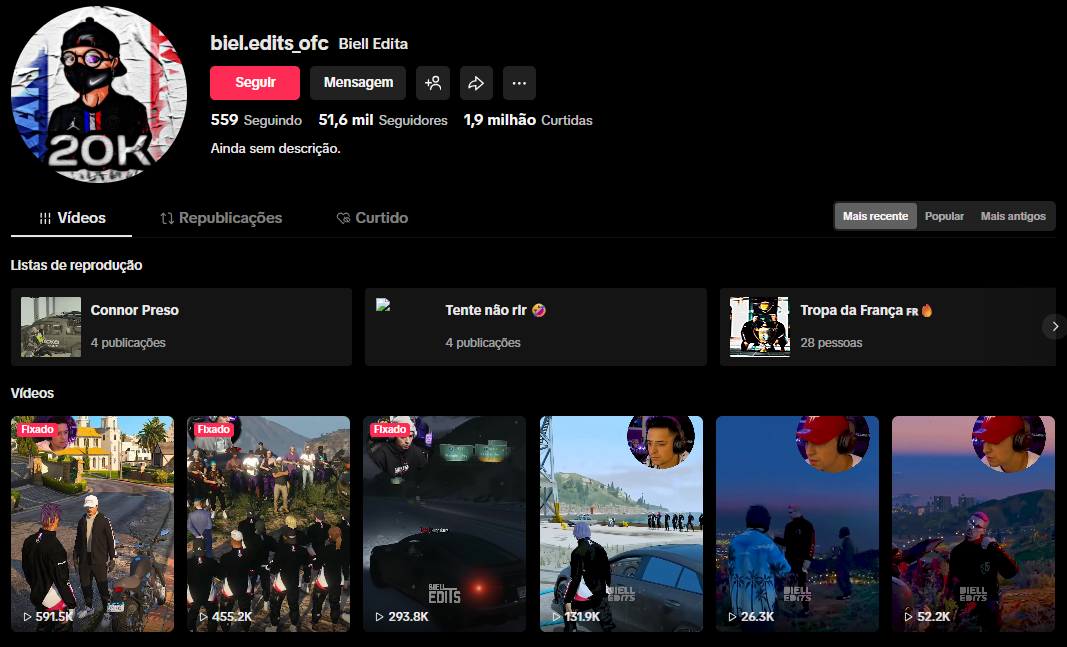1067x647 pixels.
Task: Click the Mensagem button
Action: (358, 83)
